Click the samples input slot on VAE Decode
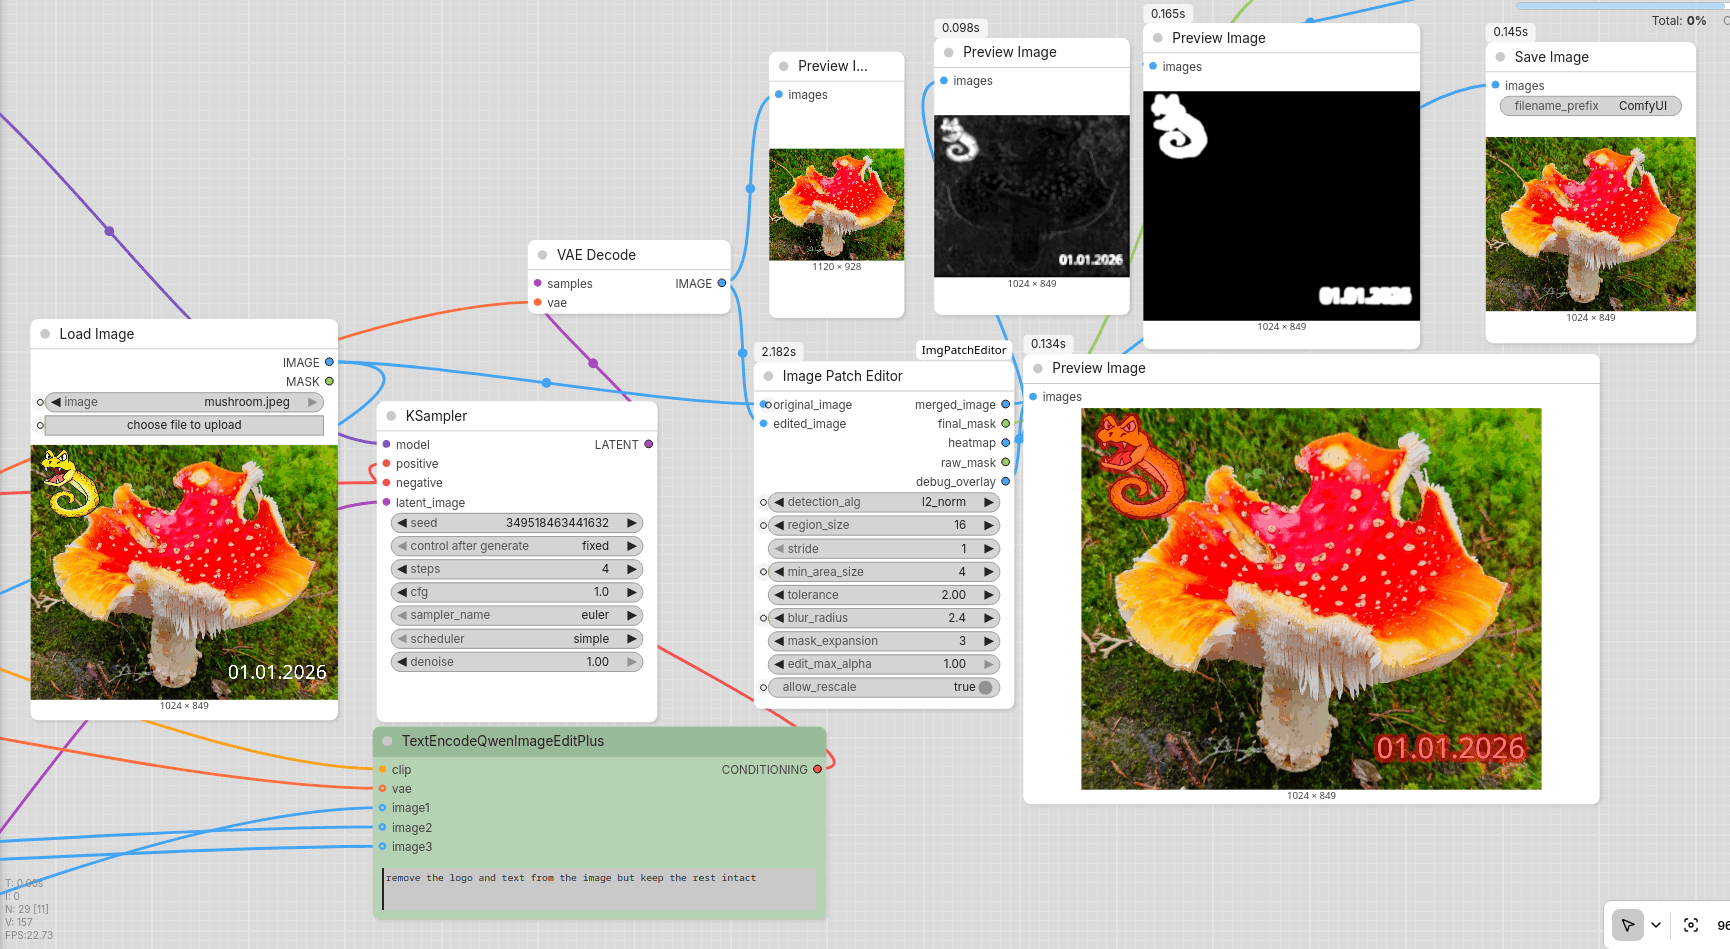Image resolution: width=1730 pixels, height=949 pixels. click(538, 283)
